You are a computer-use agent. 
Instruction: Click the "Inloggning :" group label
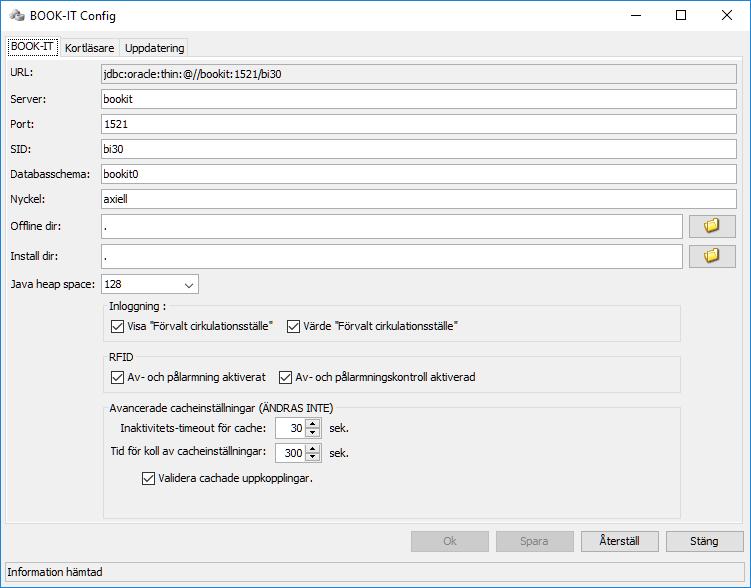tap(137, 306)
